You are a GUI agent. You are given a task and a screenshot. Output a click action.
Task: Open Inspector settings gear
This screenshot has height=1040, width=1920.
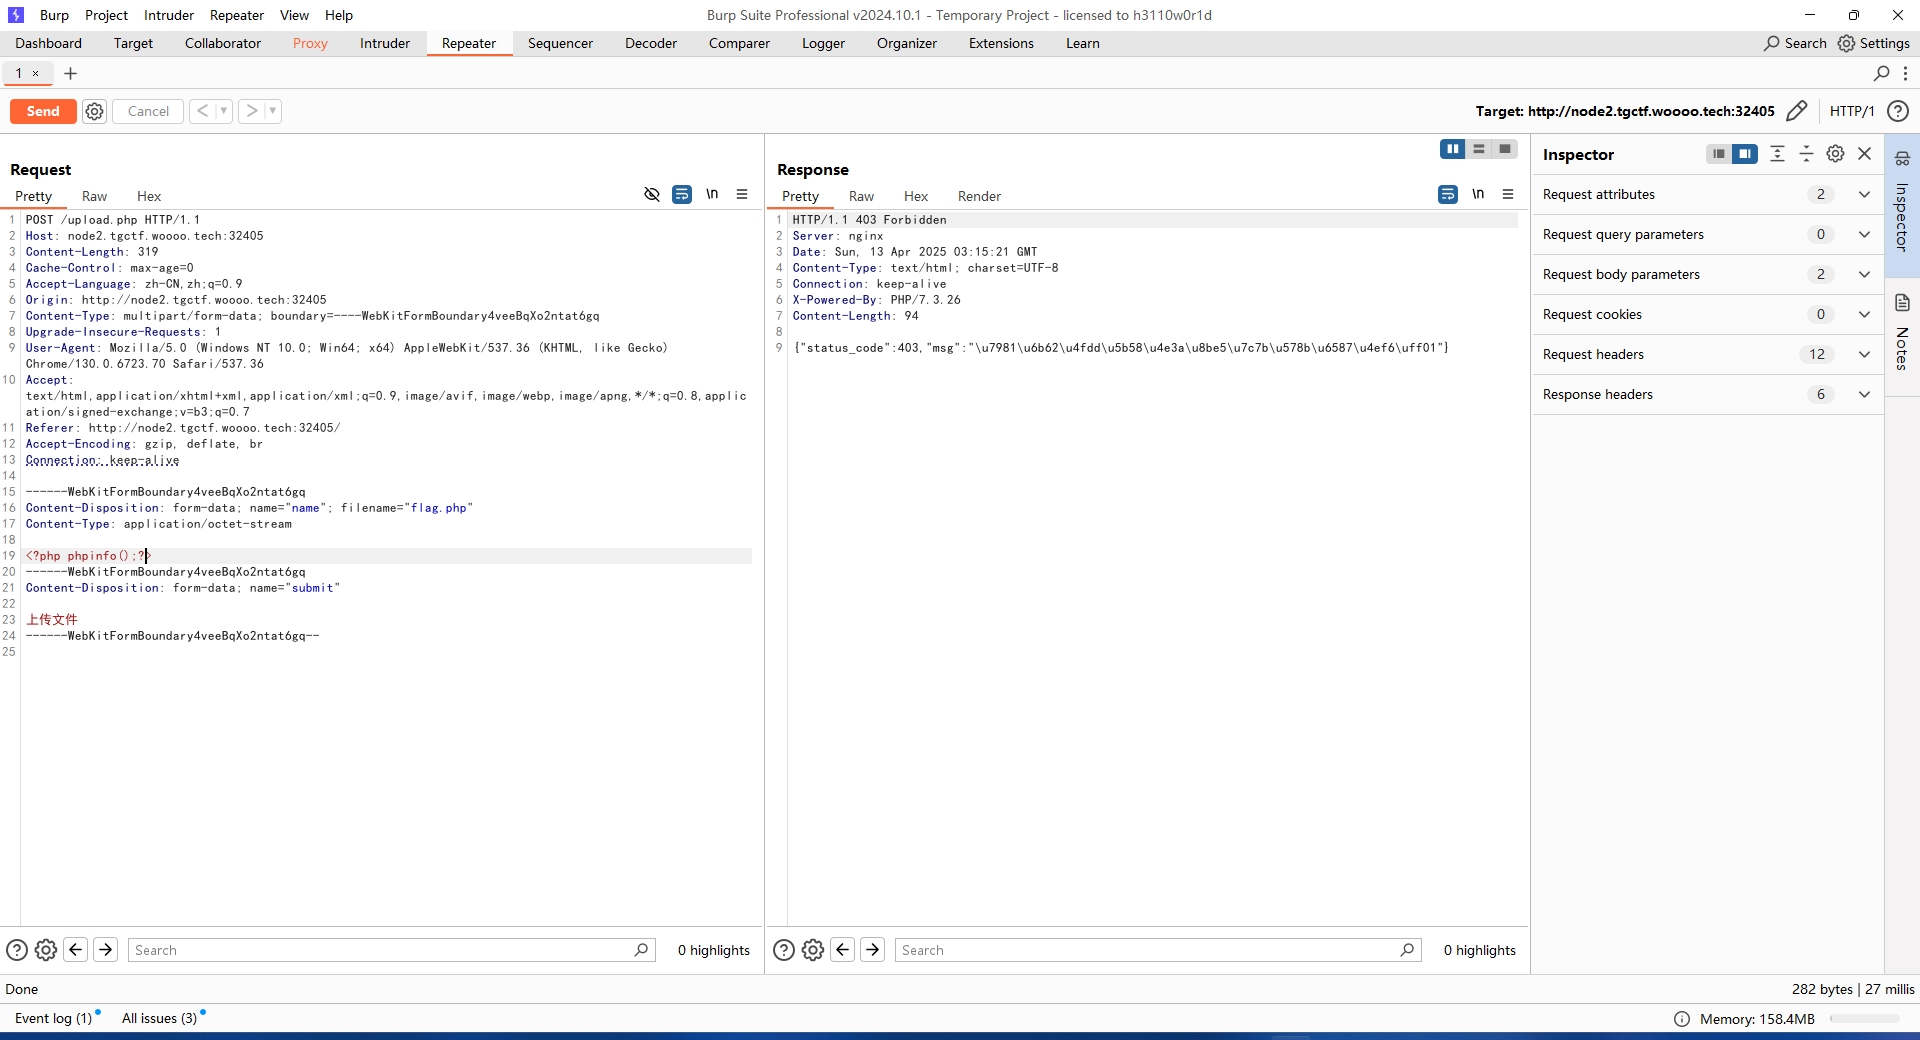tap(1835, 154)
